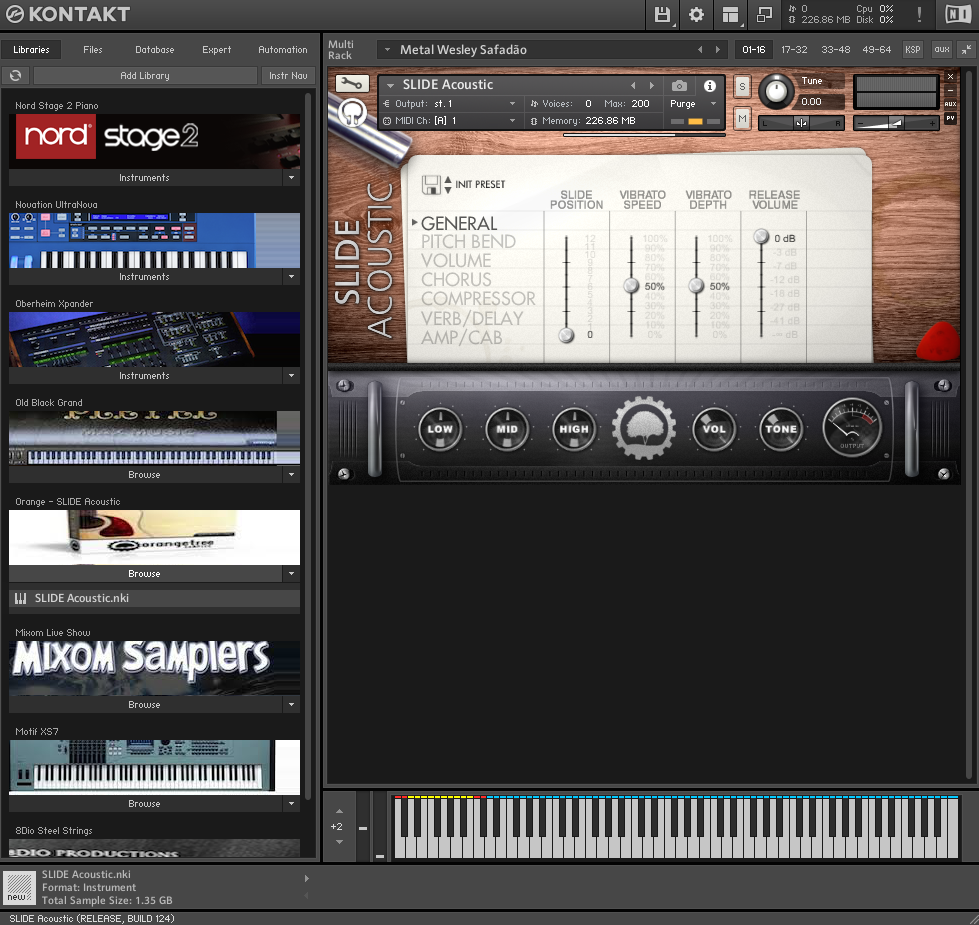
Task: Click the save disk icon in Kontakt header
Action: click(662, 14)
